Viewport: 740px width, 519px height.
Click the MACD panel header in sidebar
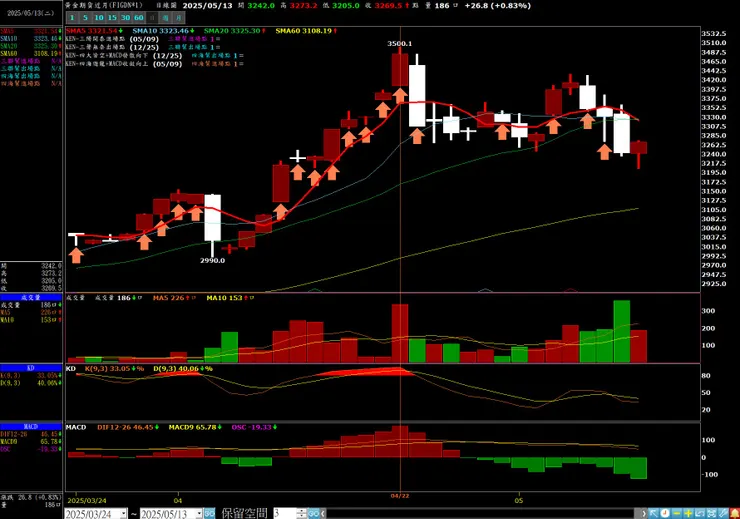point(31,426)
